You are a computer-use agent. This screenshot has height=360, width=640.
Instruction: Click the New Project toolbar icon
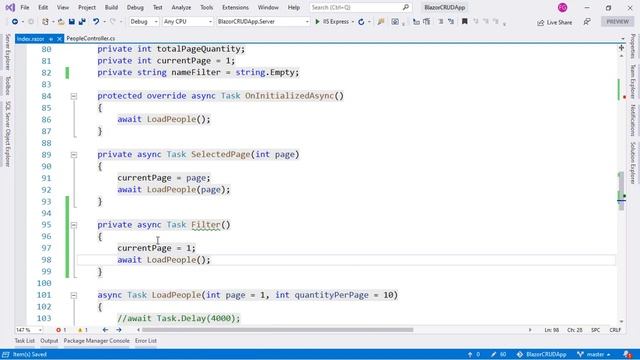45,22
